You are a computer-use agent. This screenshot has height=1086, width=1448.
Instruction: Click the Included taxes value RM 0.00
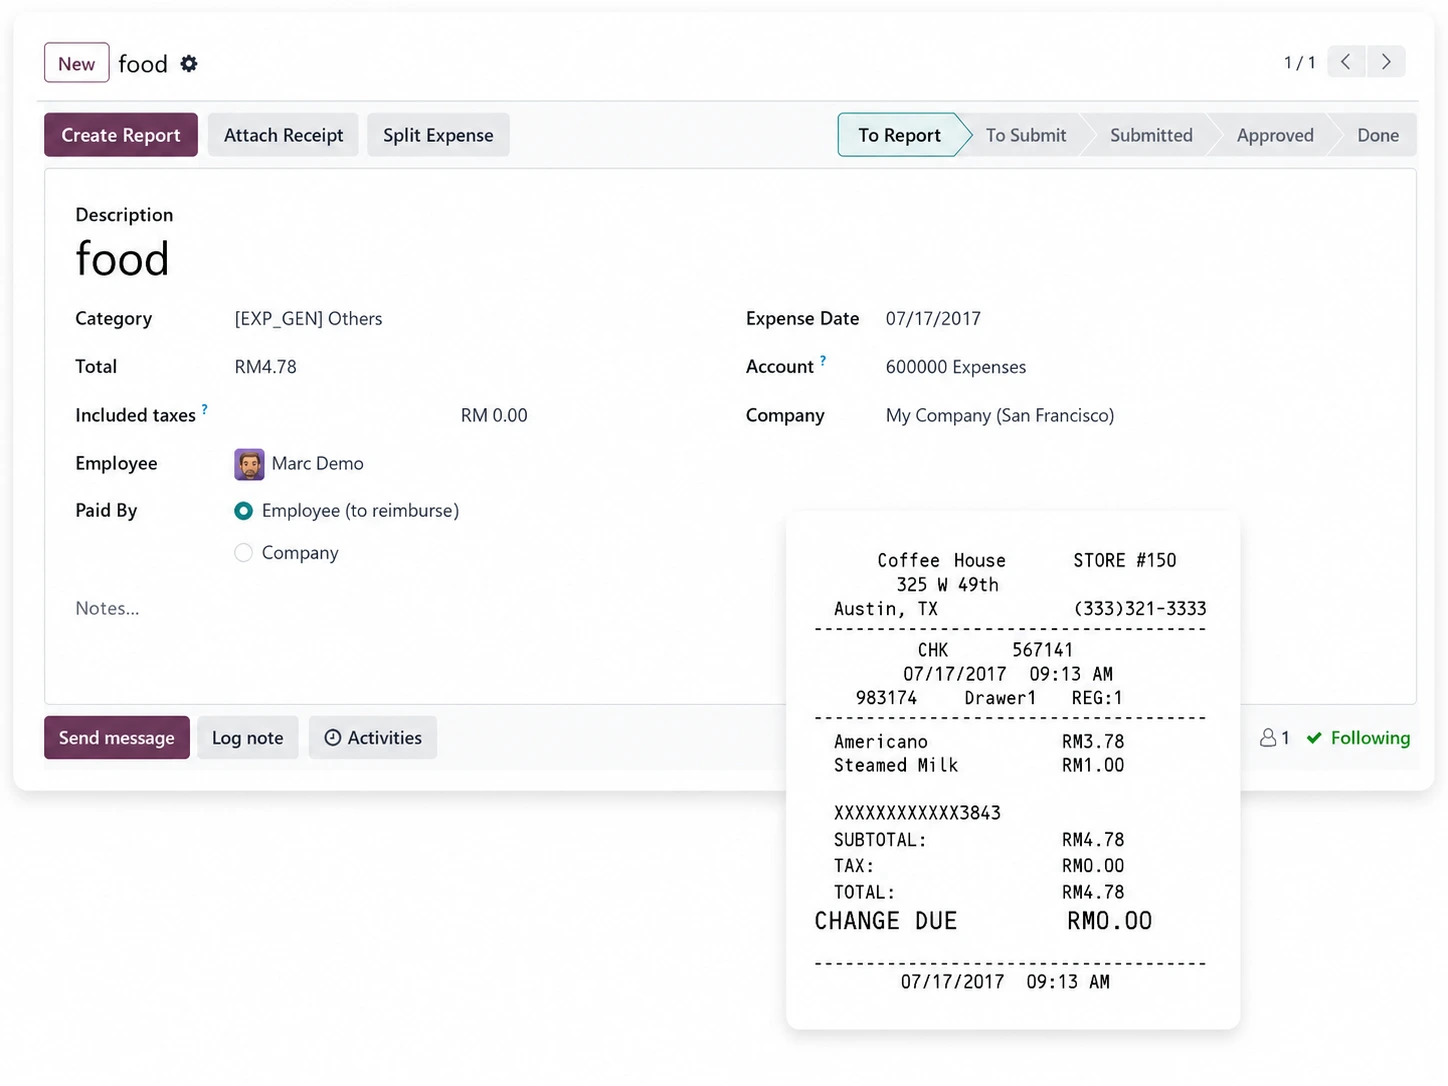pos(494,415)
